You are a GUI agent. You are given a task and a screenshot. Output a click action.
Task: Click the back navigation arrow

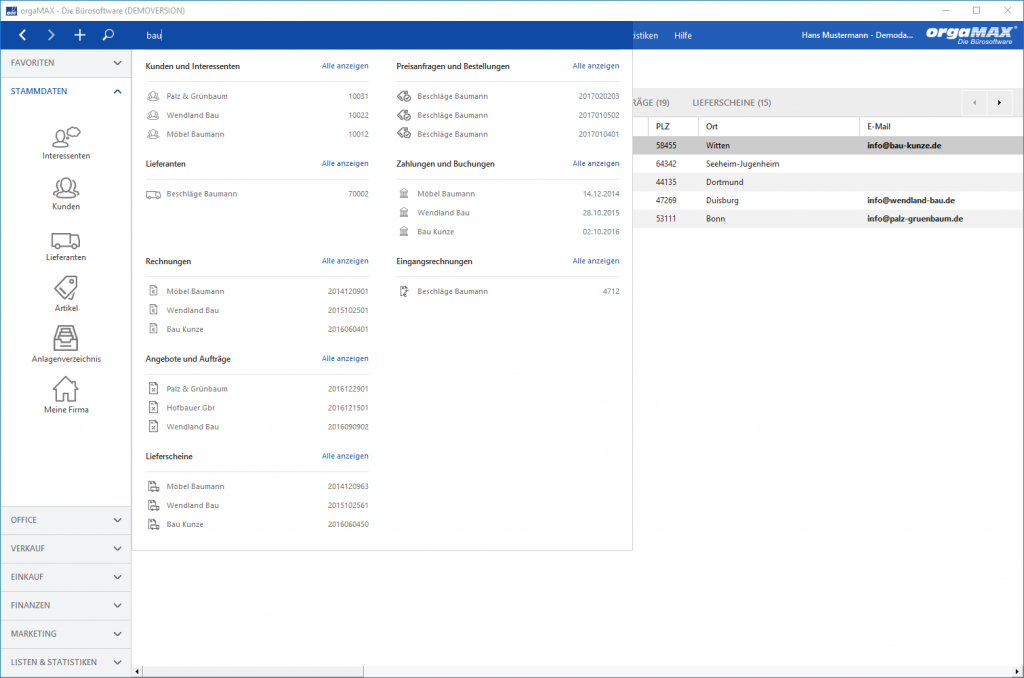(23, 35)
